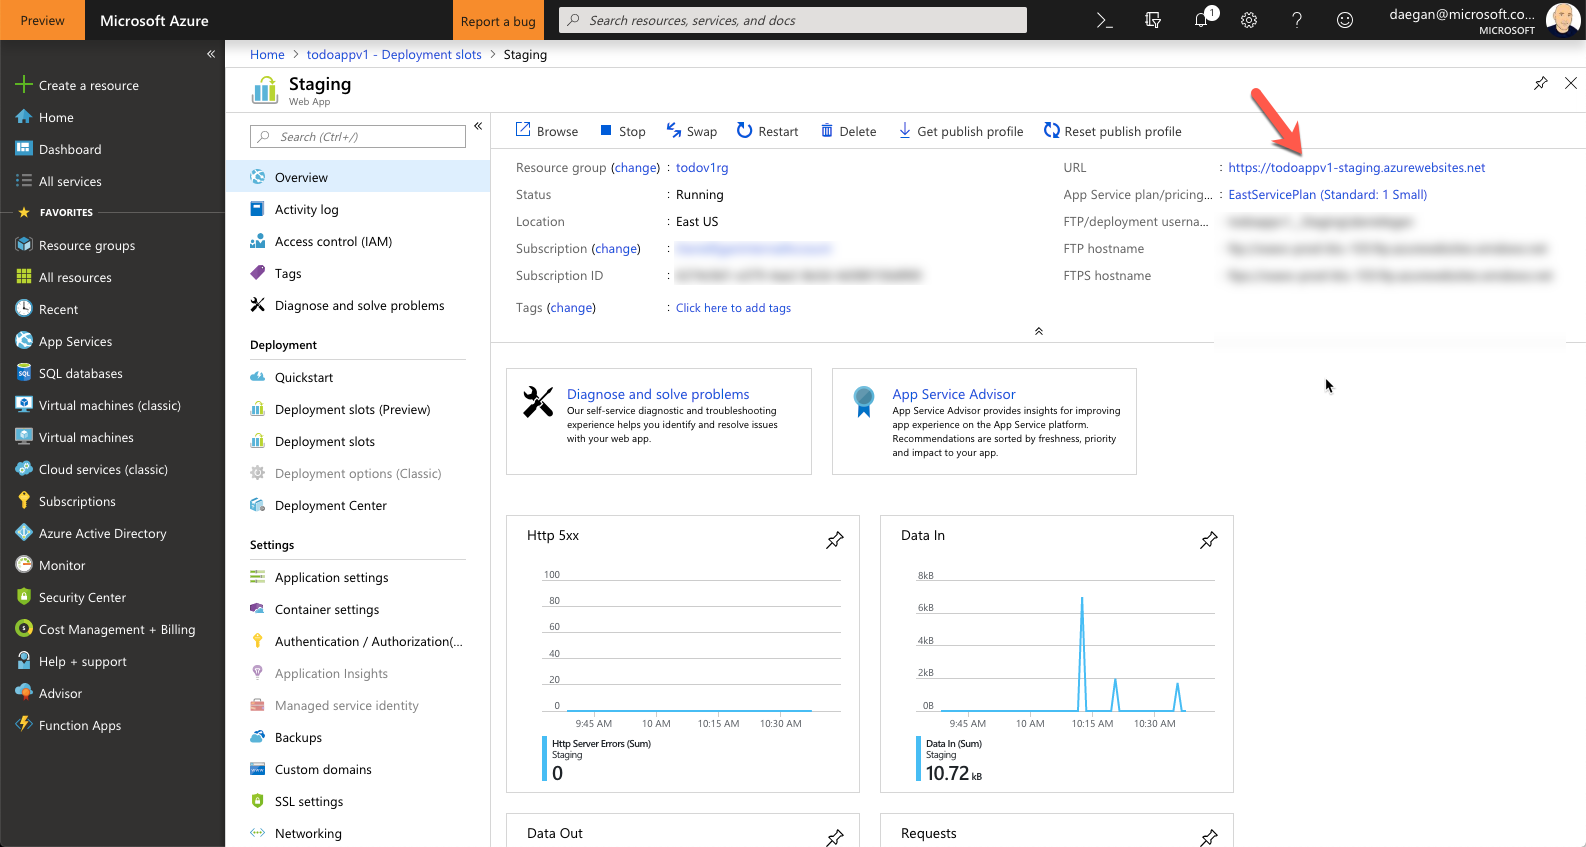The image size is (1586, 847).
Task: Open App Service Advisor card
Action: tap(984, 421)
